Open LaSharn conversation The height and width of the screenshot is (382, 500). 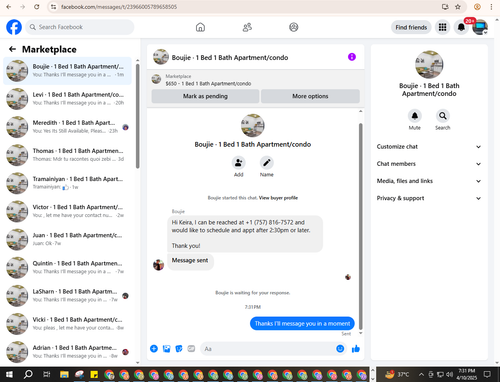pyautogui.click(x=68, y=295)
